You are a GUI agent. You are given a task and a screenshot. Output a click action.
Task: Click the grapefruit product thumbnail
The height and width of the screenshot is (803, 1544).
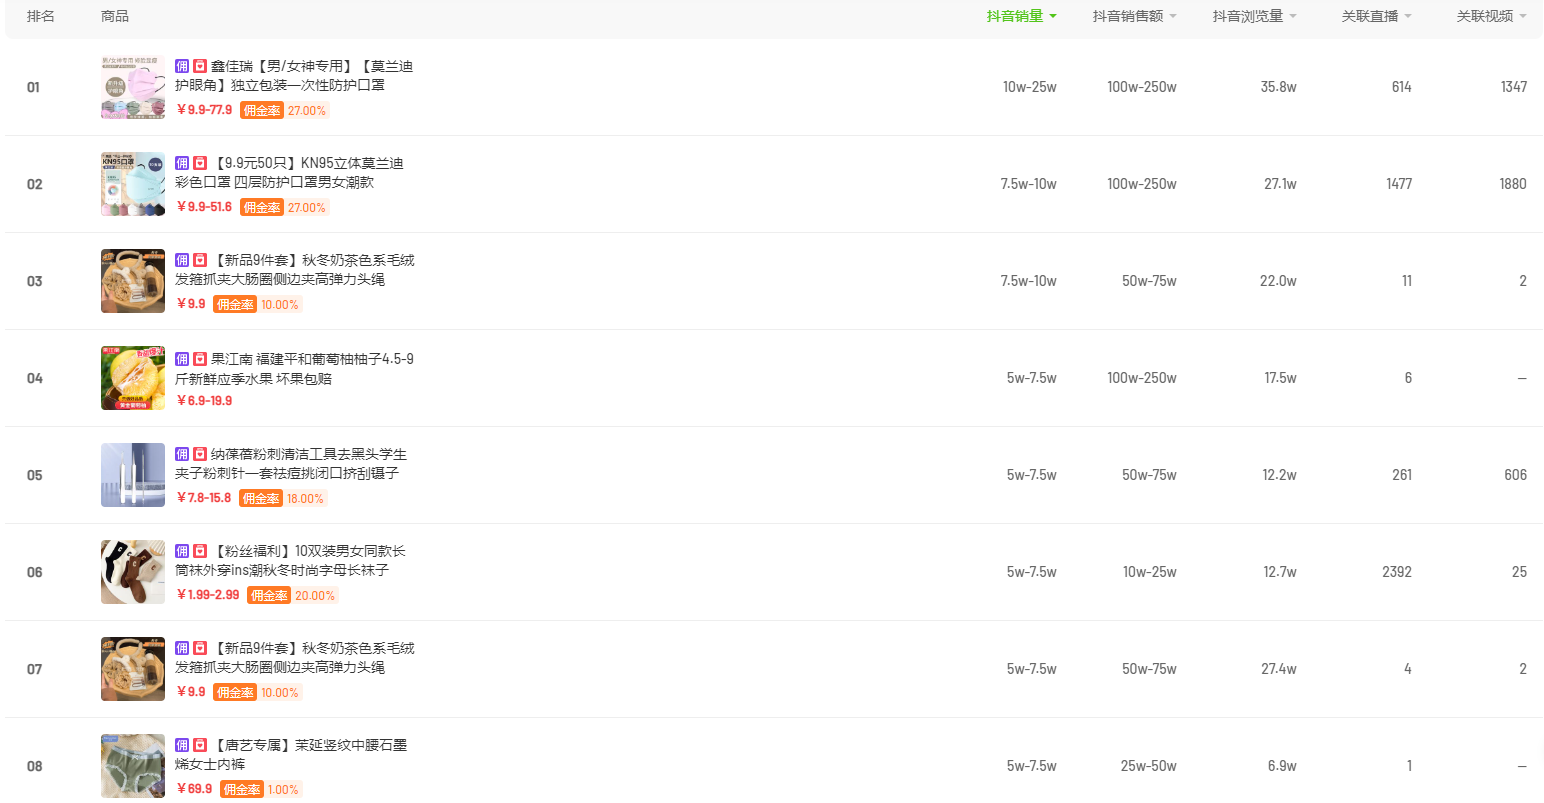tap(133, 378)
